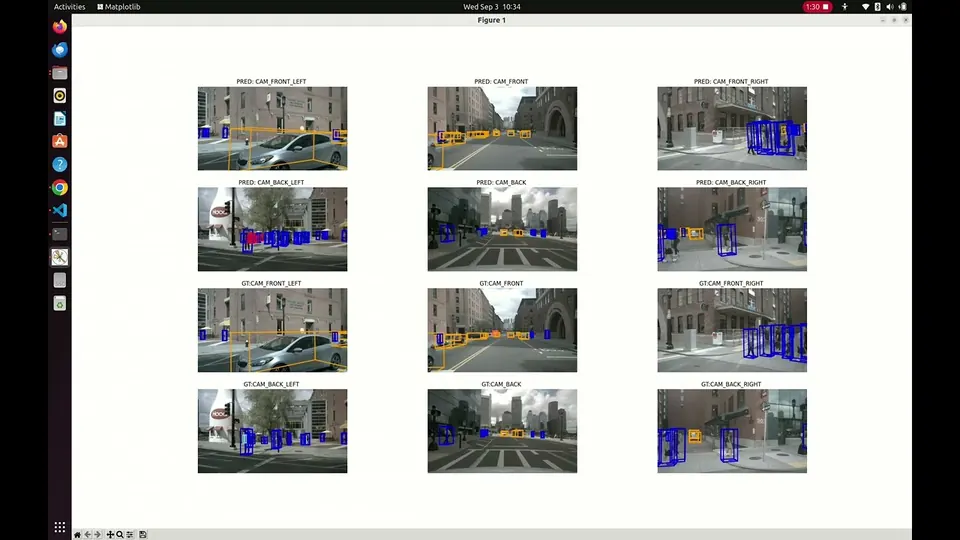Select the GT CAM_BACK_LEFT image
Image resolution: width=960 pixels, height=540 pixels.
tap(272, 431)
